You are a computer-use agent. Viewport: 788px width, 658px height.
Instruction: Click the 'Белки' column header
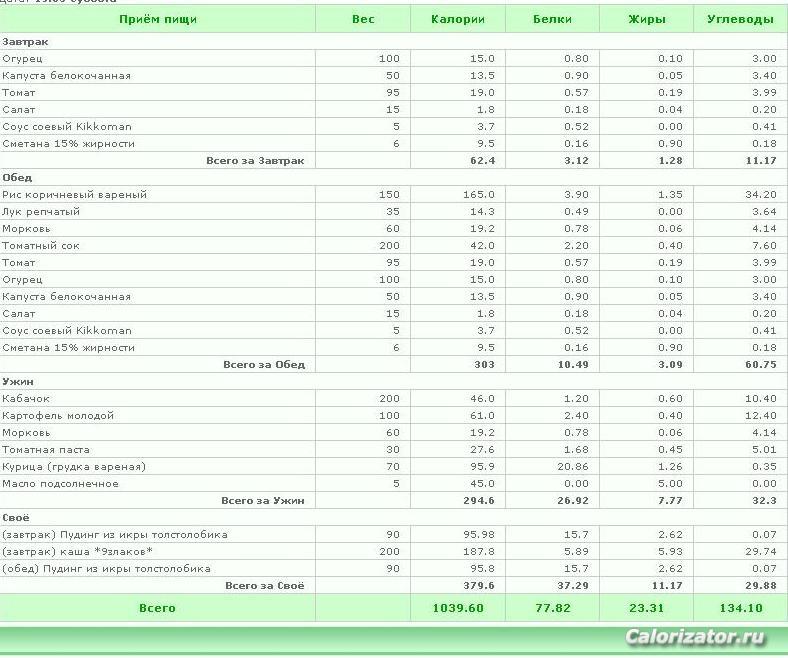[x=552, y=20]
